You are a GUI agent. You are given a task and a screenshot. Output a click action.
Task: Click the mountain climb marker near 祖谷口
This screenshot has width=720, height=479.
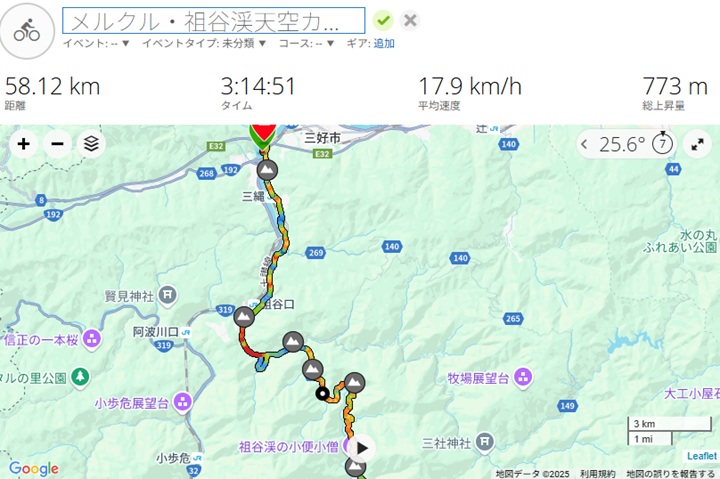244,317
